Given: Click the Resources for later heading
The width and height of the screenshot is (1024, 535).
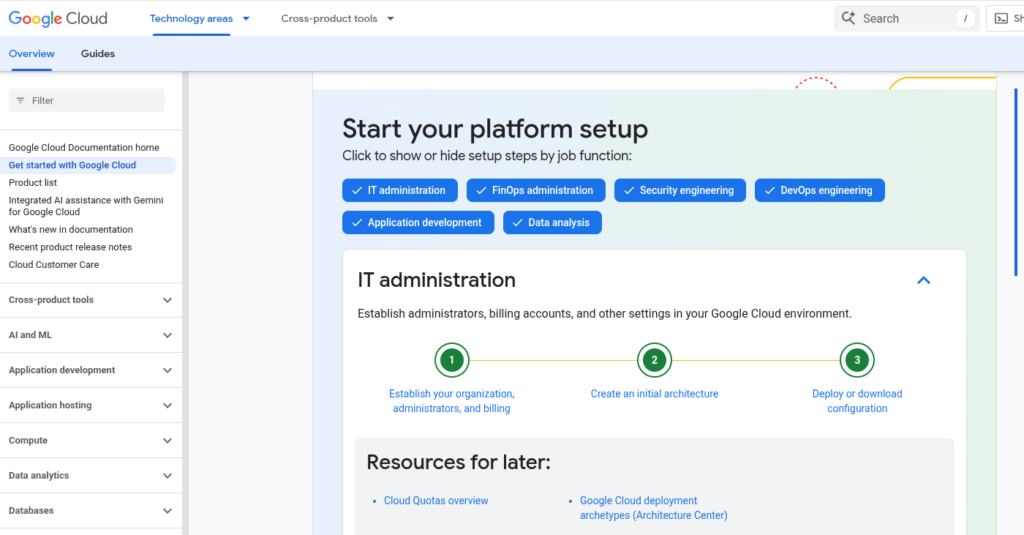Looking at the screenshot, I should (458, 462).
